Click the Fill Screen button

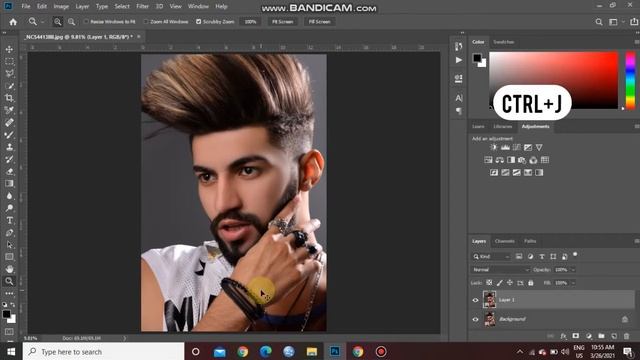(x=319, y=22)
